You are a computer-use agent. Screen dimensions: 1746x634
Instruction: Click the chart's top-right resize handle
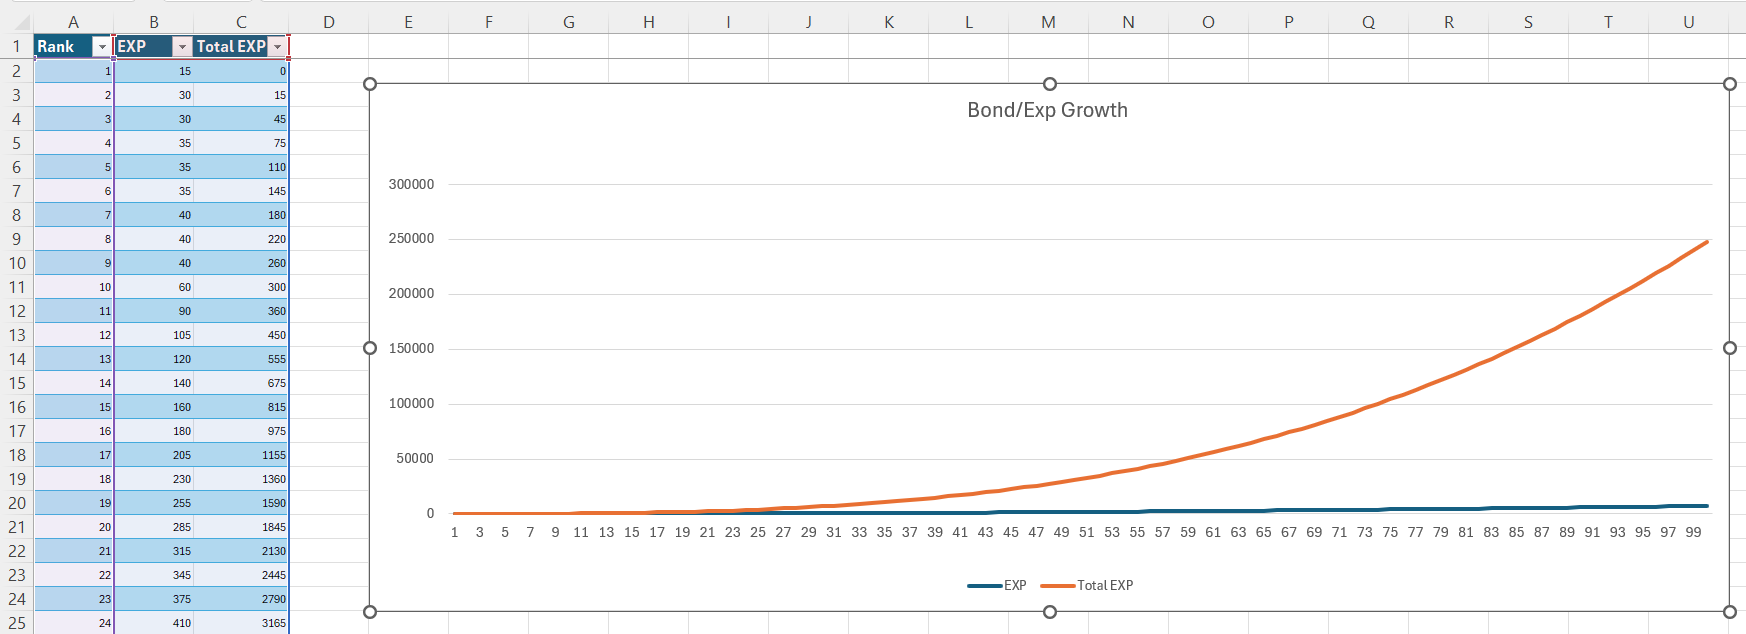1730,84
